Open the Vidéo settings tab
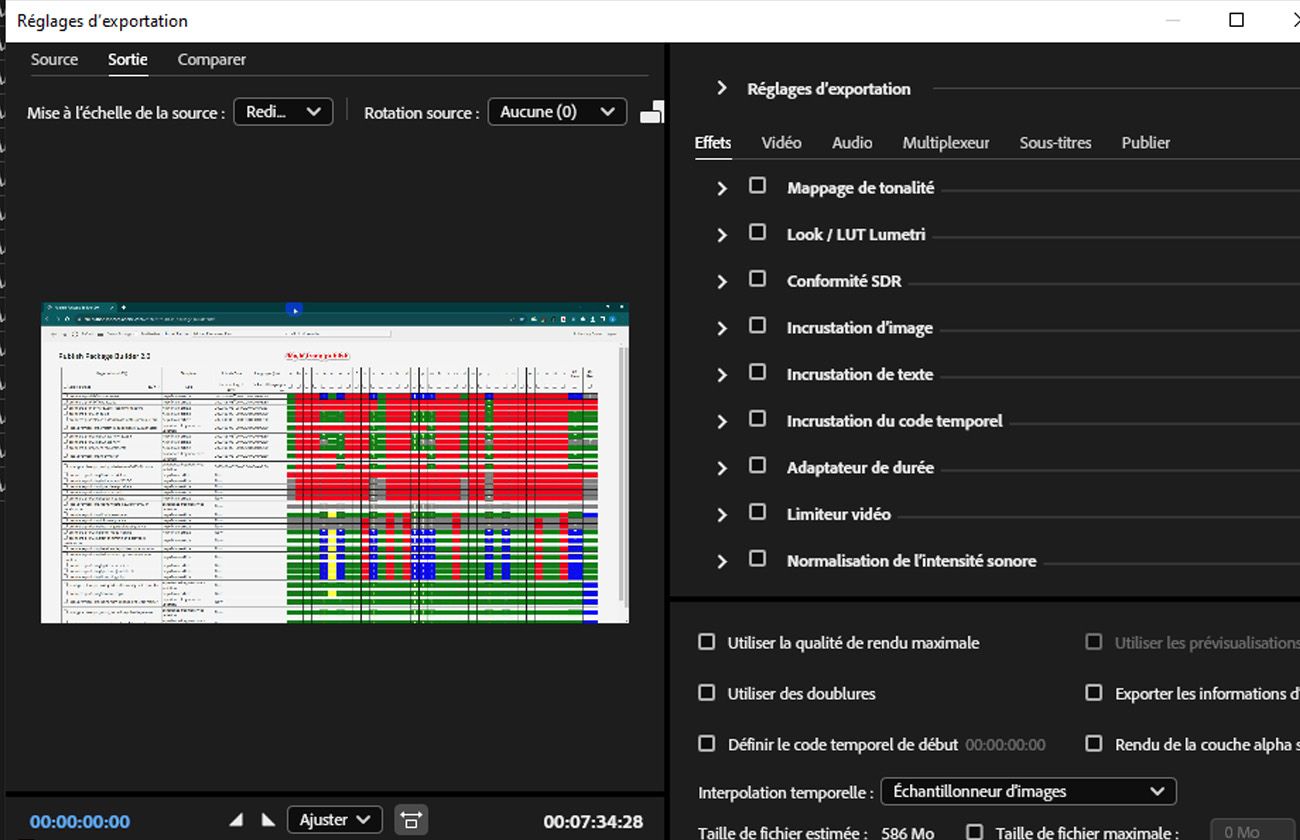Viewport: 1300px width, 840px height. click(781, 142)
